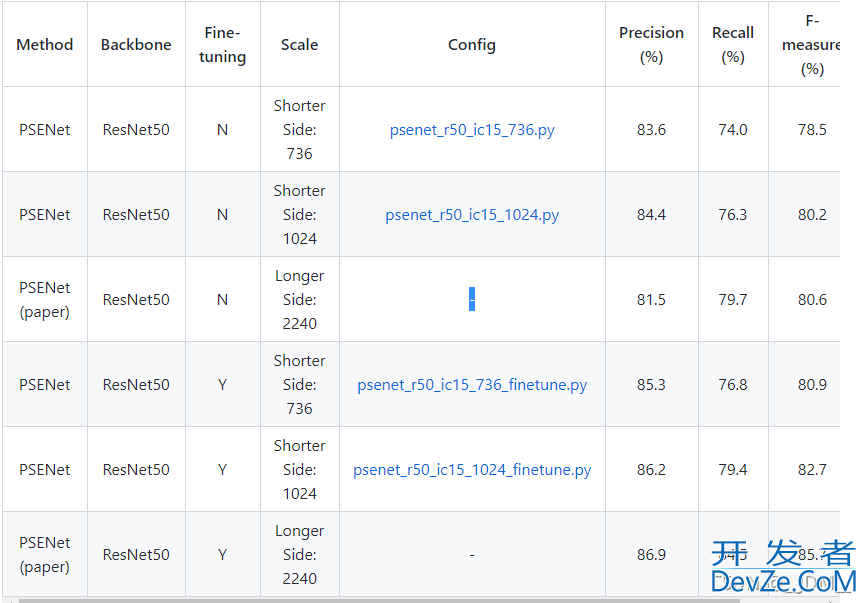The image size is (867, 603).
Task: Click ResNet50 in the 84.4 precision row
Action: 136,215
